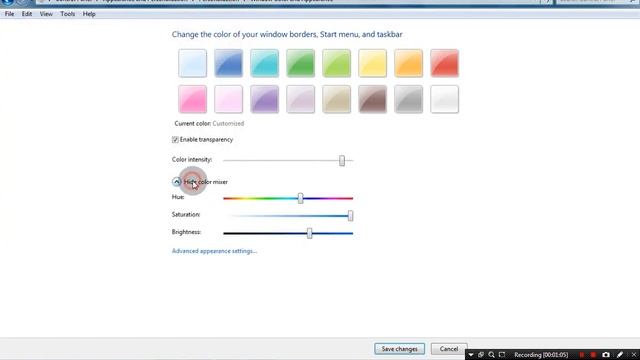Select the Sea teal color swatch
Viewport: 640px width, 360px height.
click(x=264, y=63)
